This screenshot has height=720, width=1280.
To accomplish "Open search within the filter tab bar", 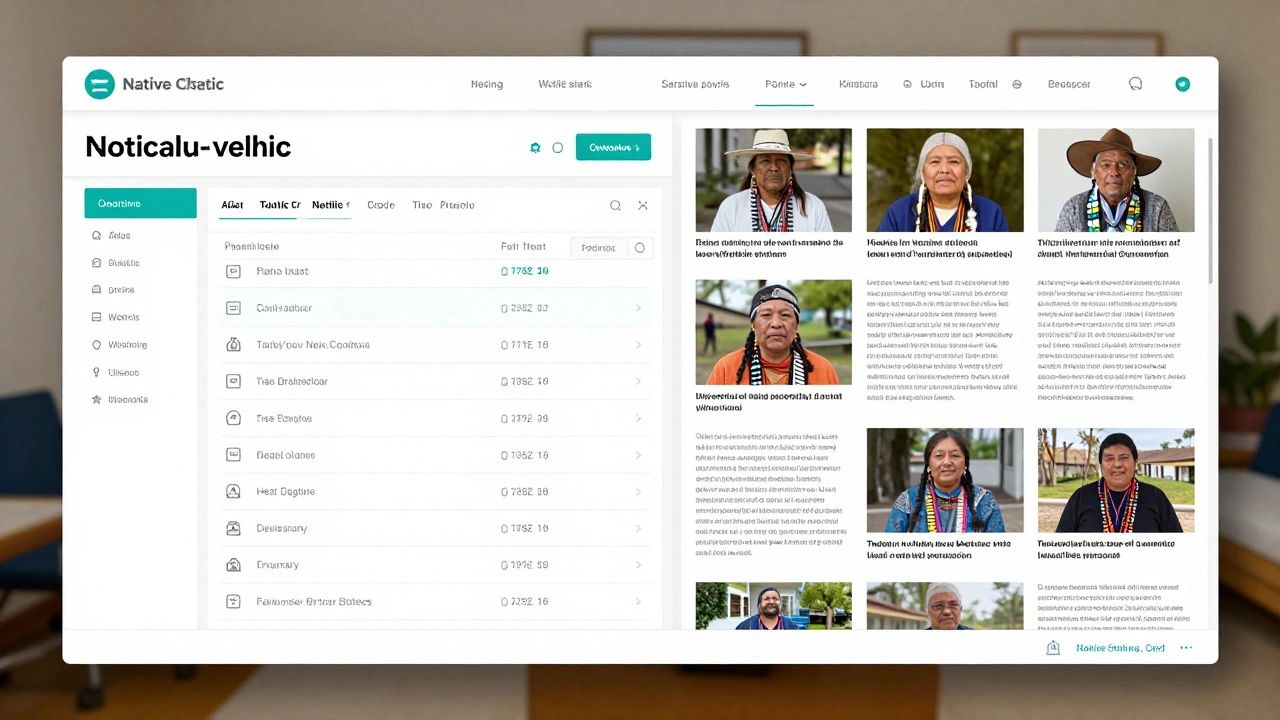I will click(x=615, y=205).
